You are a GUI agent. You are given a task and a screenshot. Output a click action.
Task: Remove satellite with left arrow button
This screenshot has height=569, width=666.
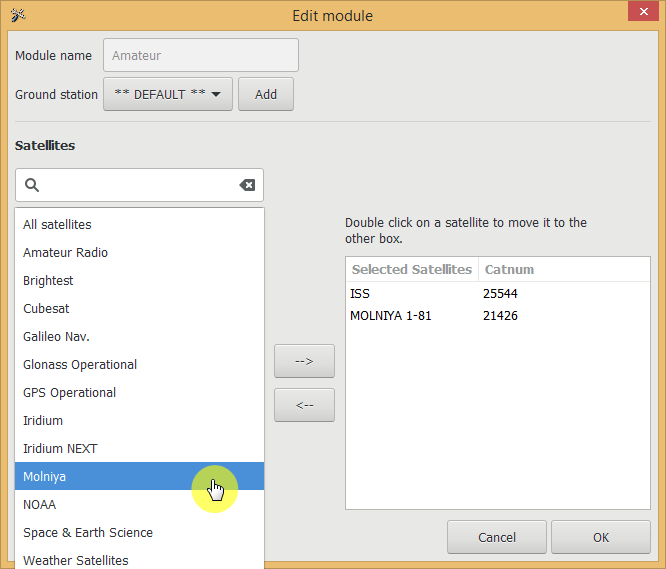click(x=304, y=405)
